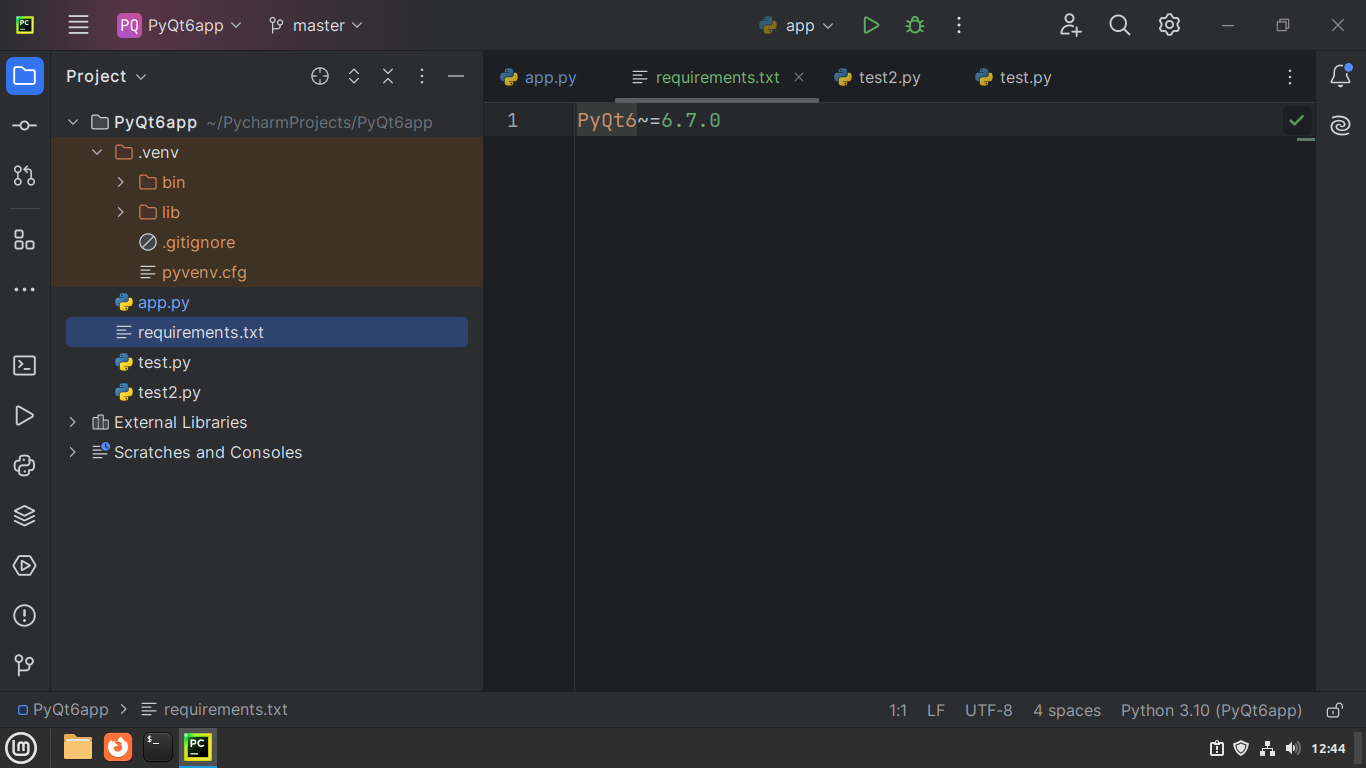This screenshot has width=1366, height=768.
Task: Open the Services tool window
Action: pyautogui.click(x=25, y=566)
